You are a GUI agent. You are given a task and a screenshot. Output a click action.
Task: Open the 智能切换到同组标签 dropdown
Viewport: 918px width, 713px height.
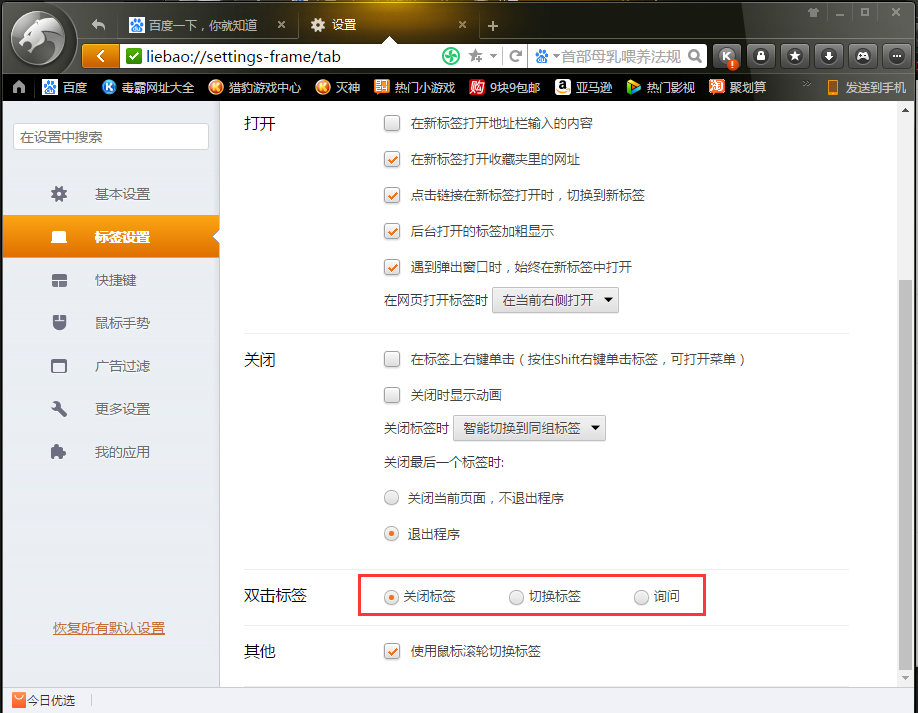[x=529, y=427]
